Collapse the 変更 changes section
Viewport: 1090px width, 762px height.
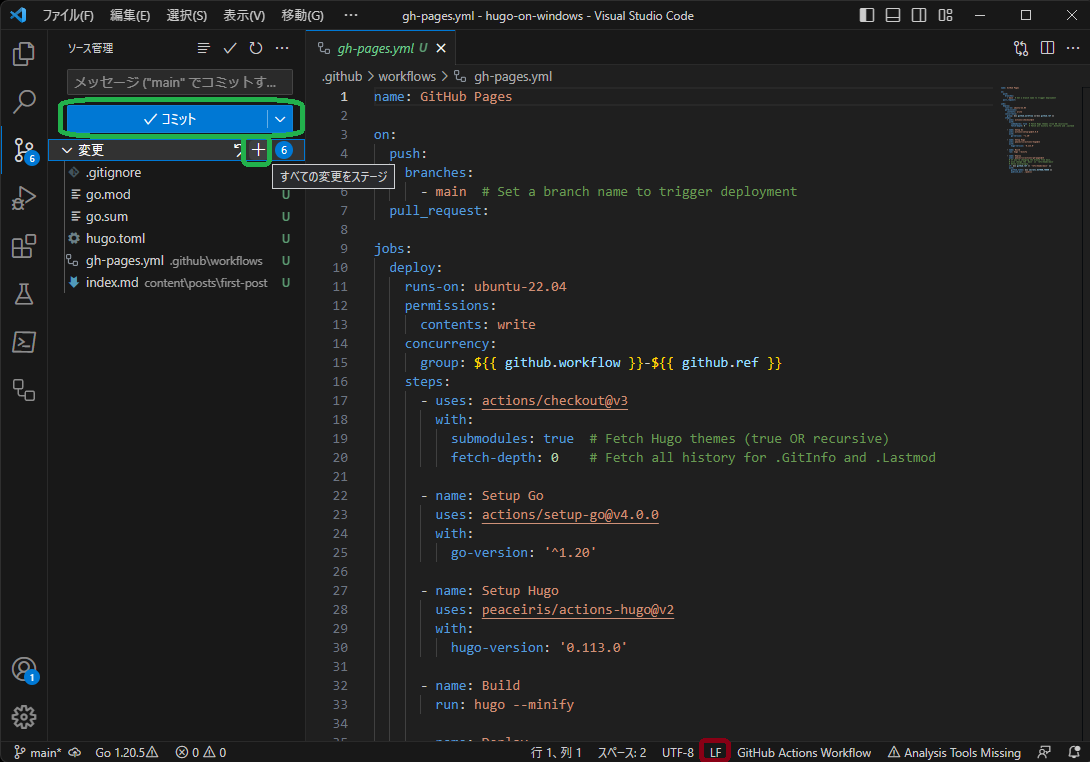click(x=67, y=150)
